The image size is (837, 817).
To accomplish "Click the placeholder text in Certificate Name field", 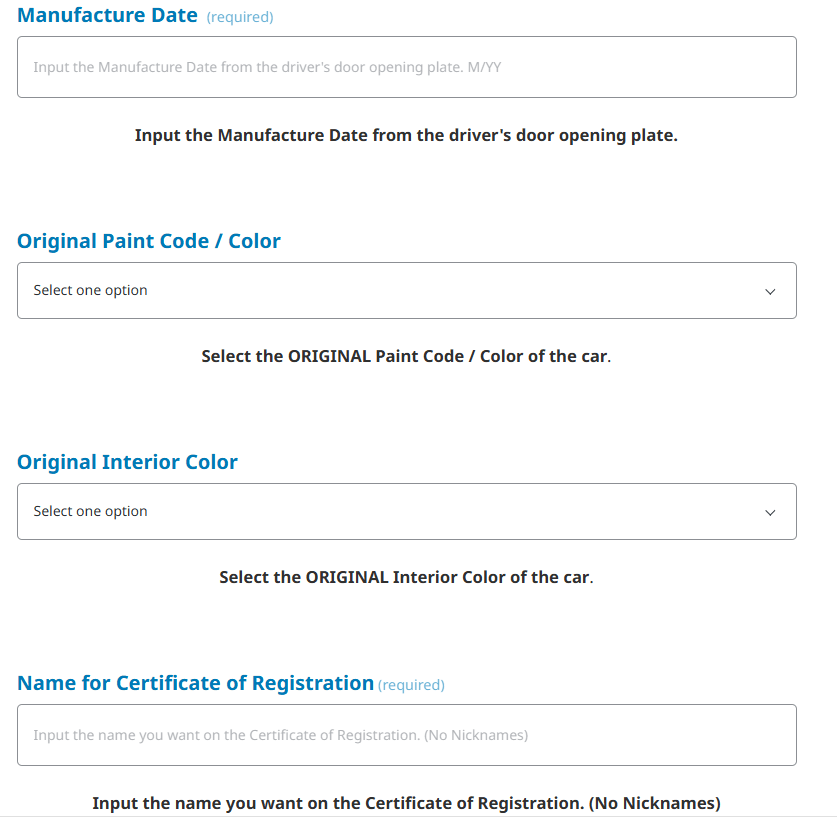I will point(280,735).
